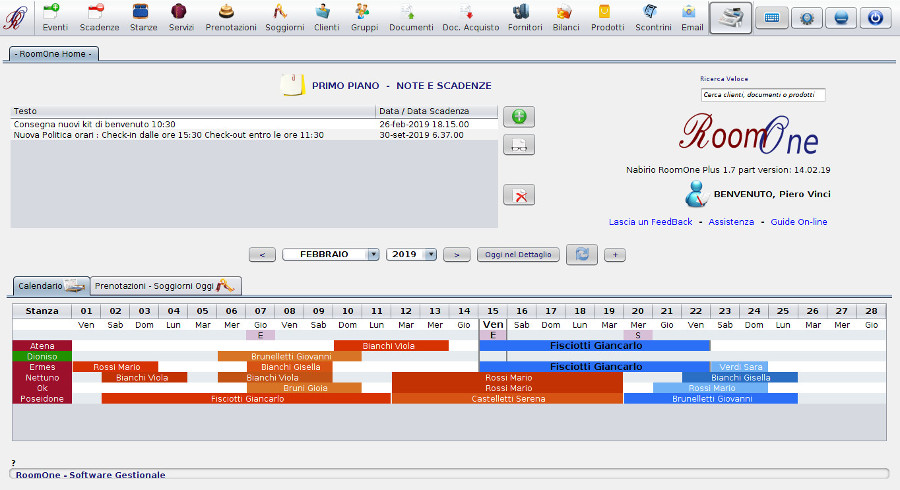Add a new note with green plus
This screenshot has height=490, width=900.
click(x=519, y=116)
